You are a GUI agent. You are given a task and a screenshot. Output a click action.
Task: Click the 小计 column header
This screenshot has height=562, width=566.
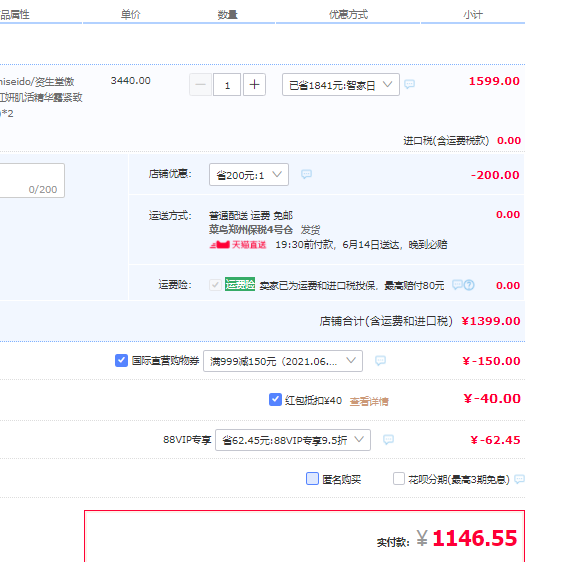pos(473,14)
